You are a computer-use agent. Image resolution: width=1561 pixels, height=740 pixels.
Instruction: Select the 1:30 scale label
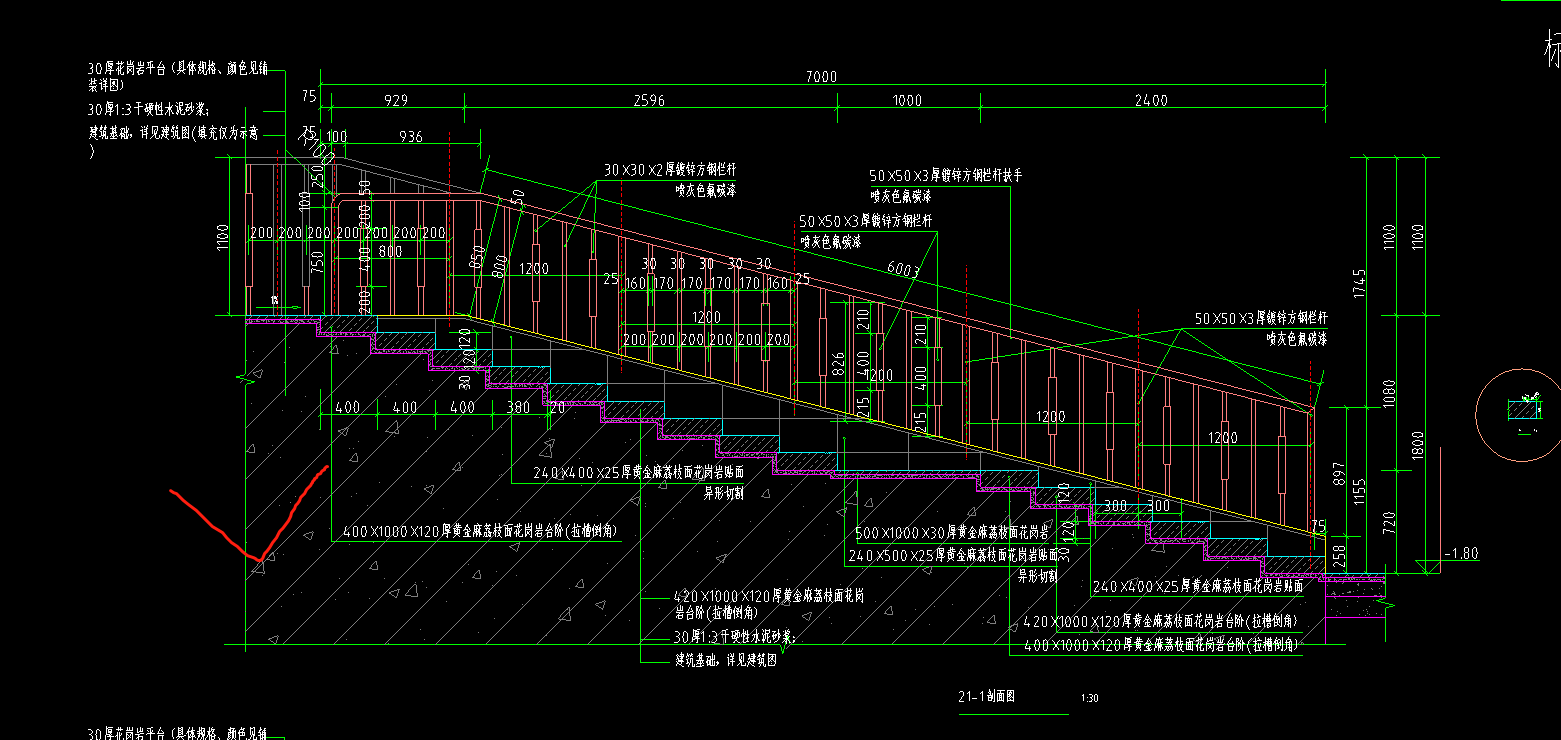[x=1090, y=698]
